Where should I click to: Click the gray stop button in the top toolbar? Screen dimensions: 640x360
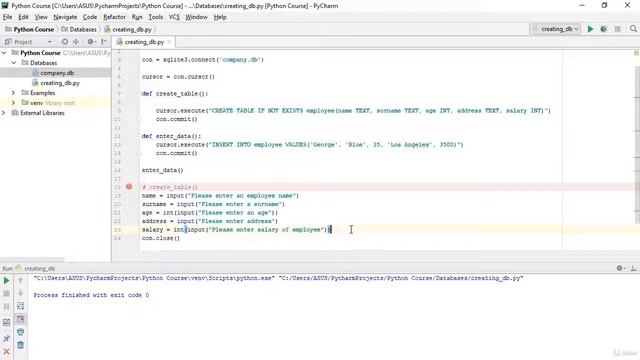(x=618, y=29)
